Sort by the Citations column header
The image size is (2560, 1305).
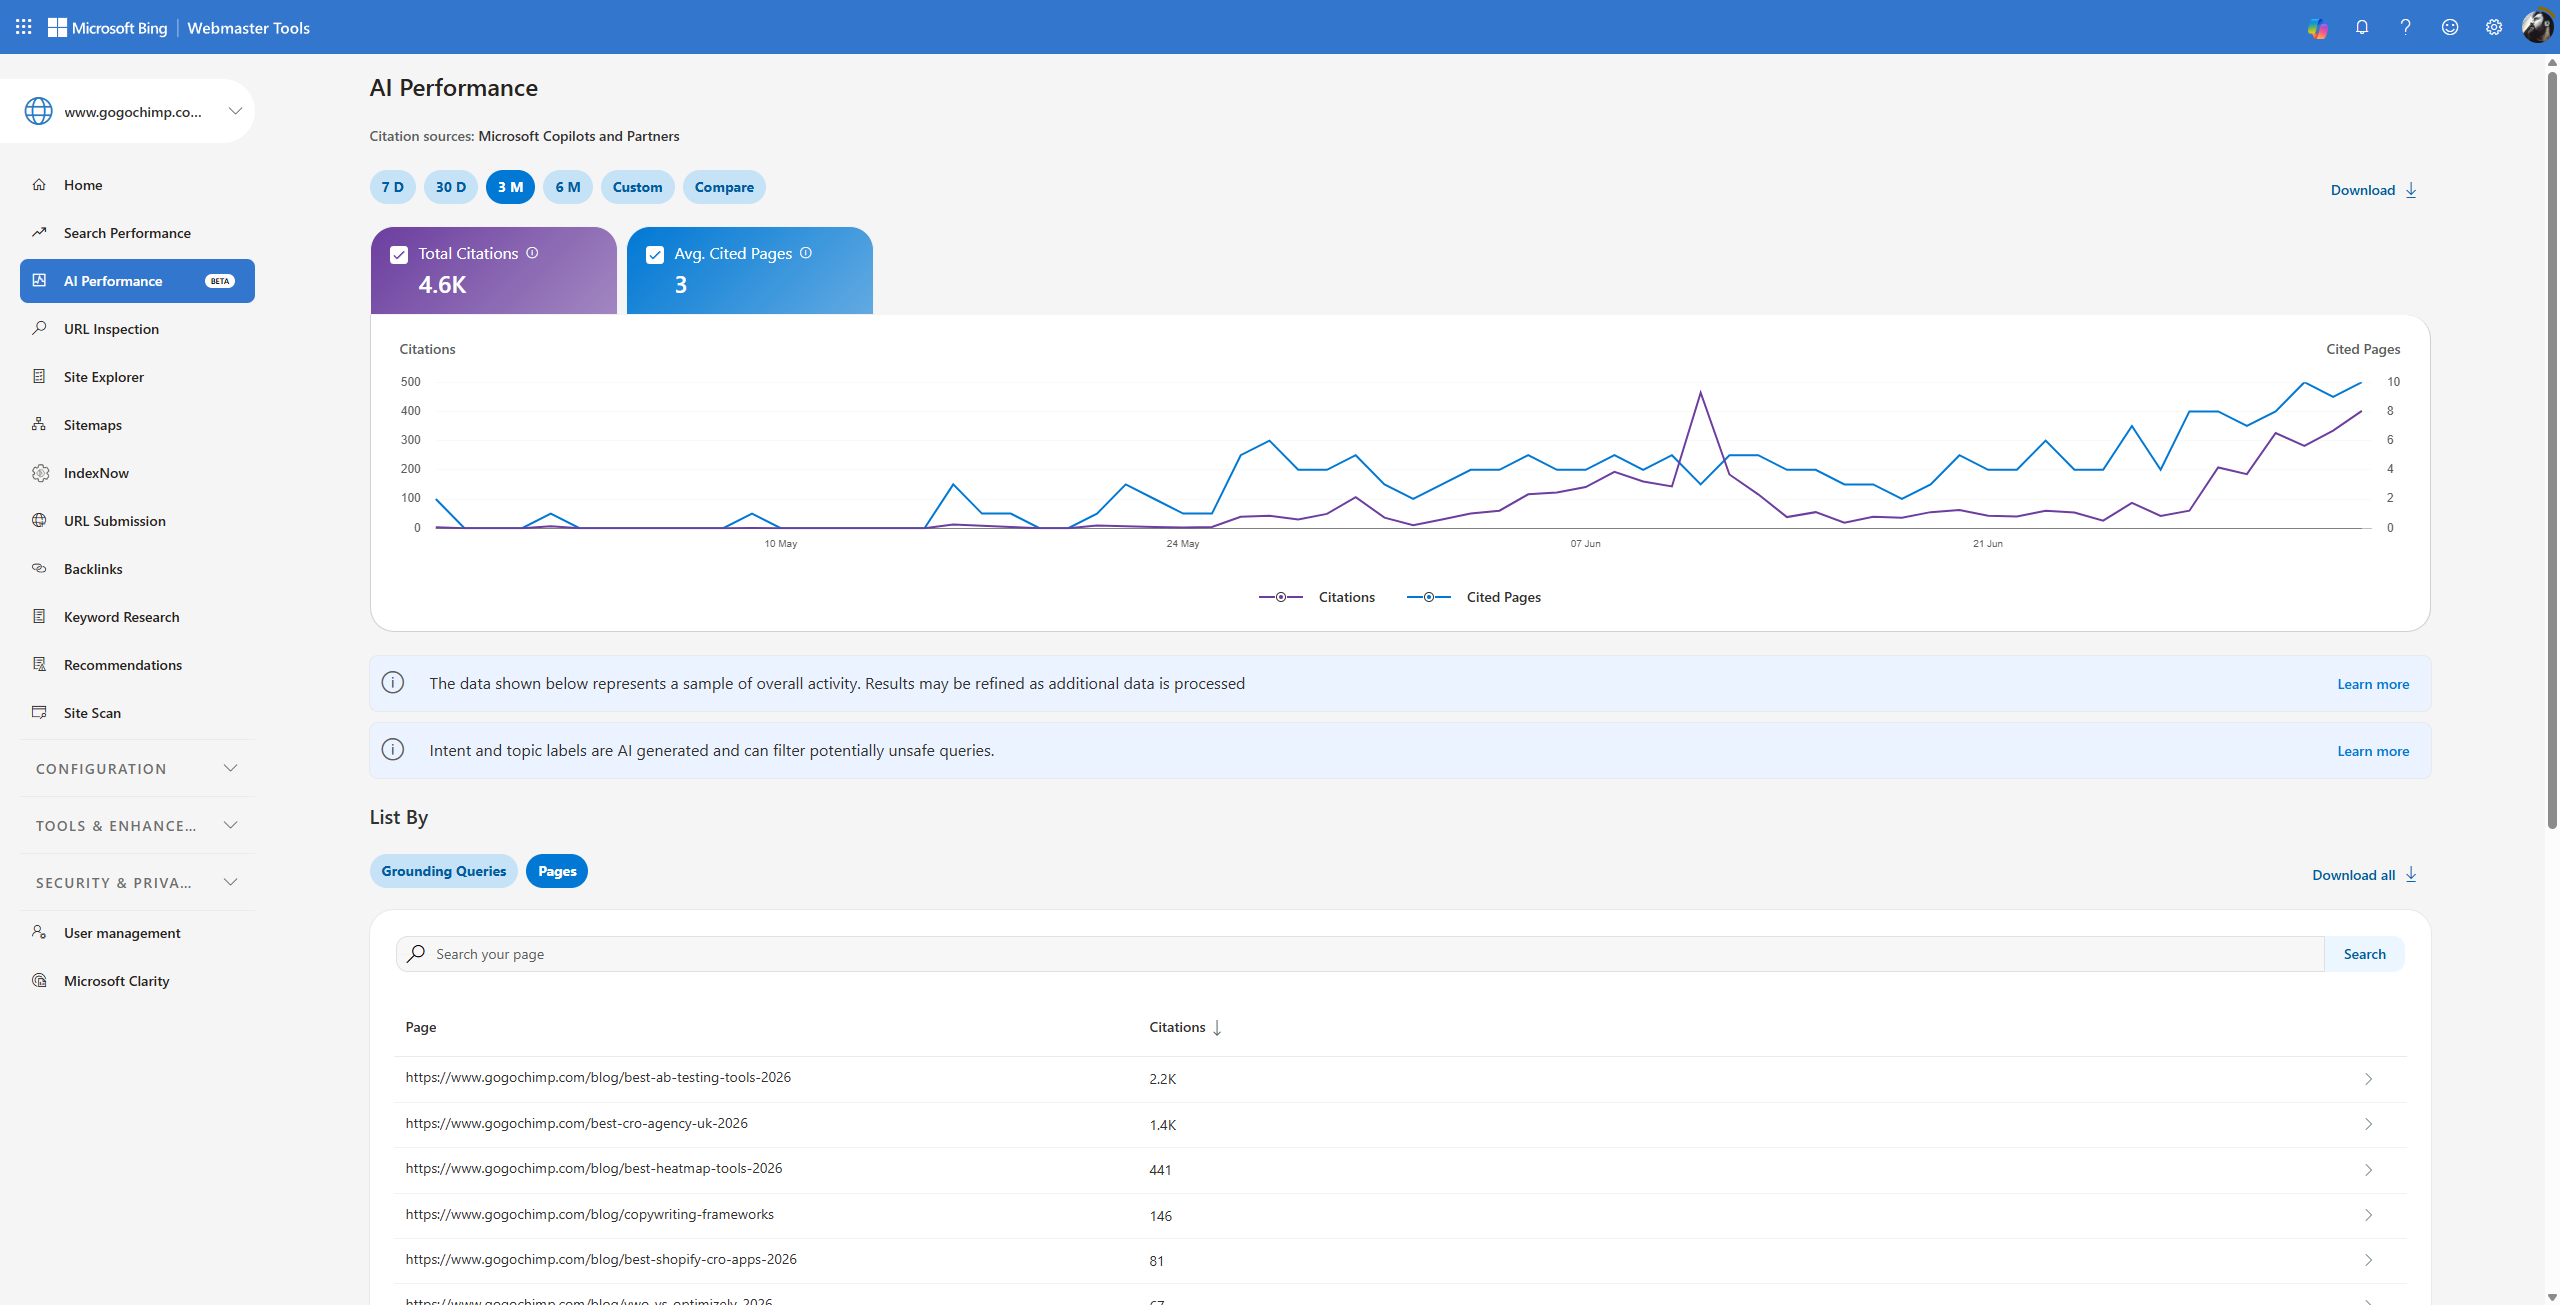(x=1185, y=1027)
